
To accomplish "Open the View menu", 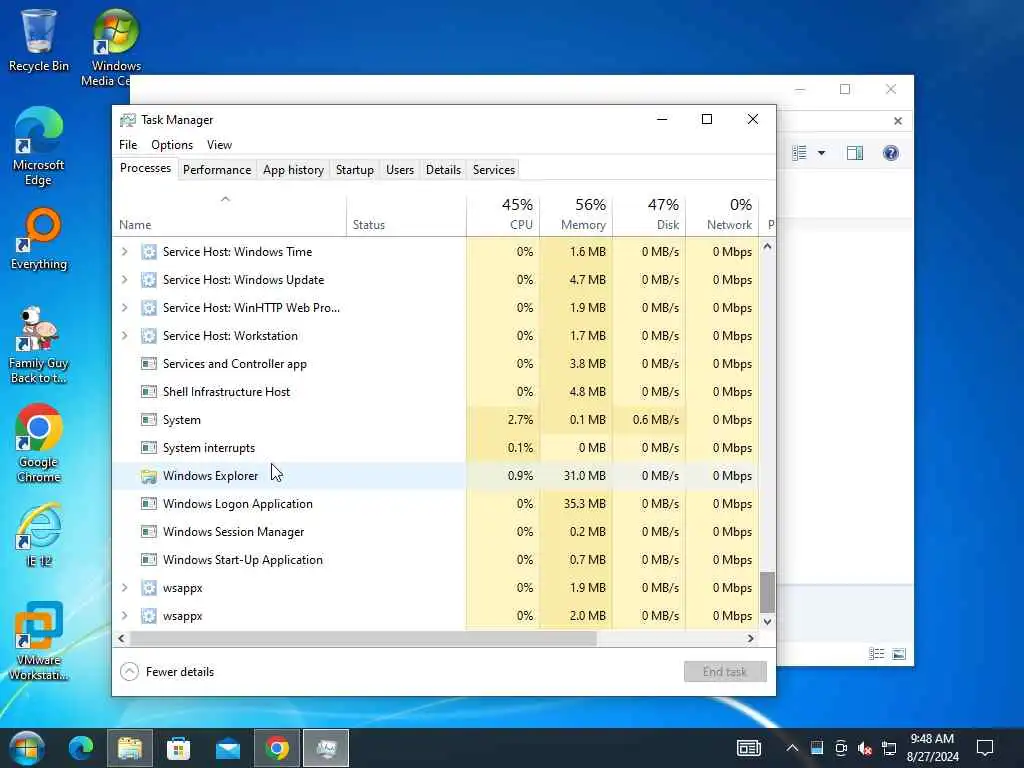I will [219, 144].
